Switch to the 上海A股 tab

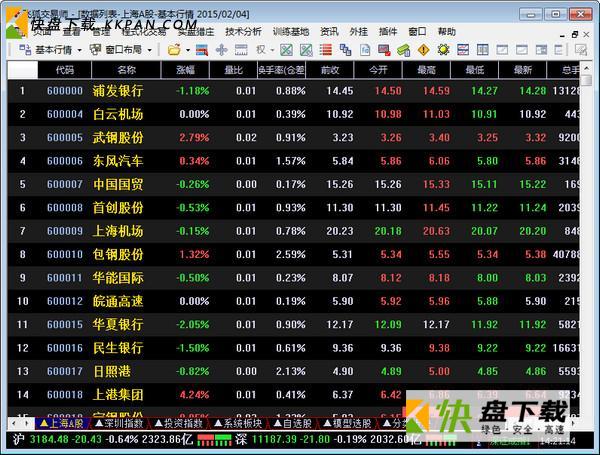tap(62, 423)
